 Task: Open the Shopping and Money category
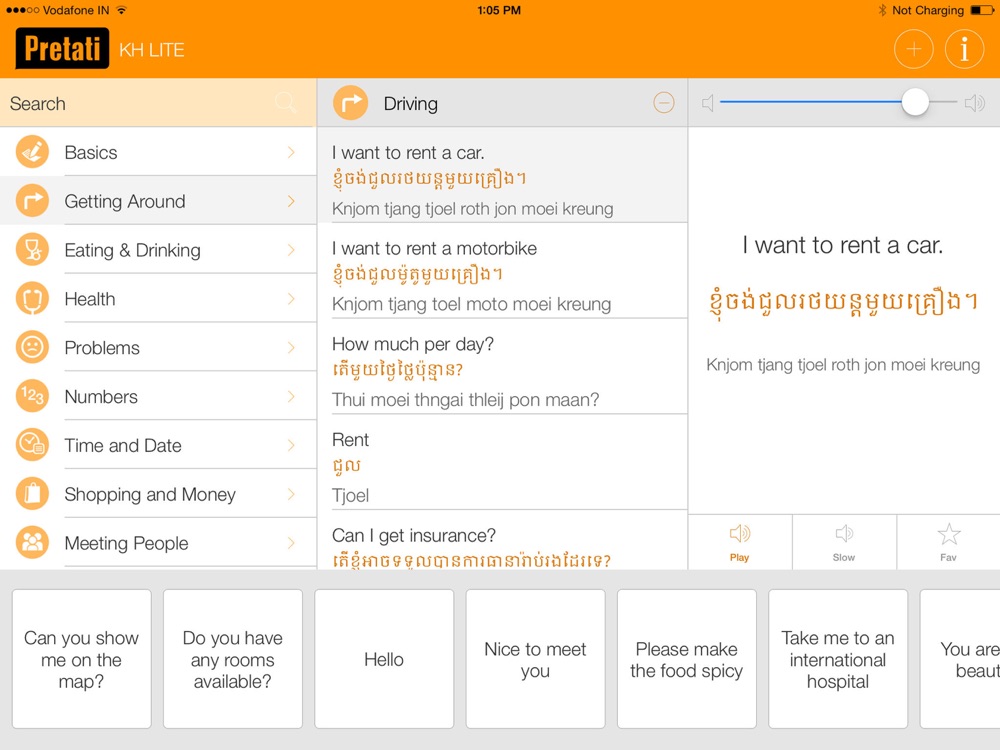pyautogui.click(x=158, y=494)
